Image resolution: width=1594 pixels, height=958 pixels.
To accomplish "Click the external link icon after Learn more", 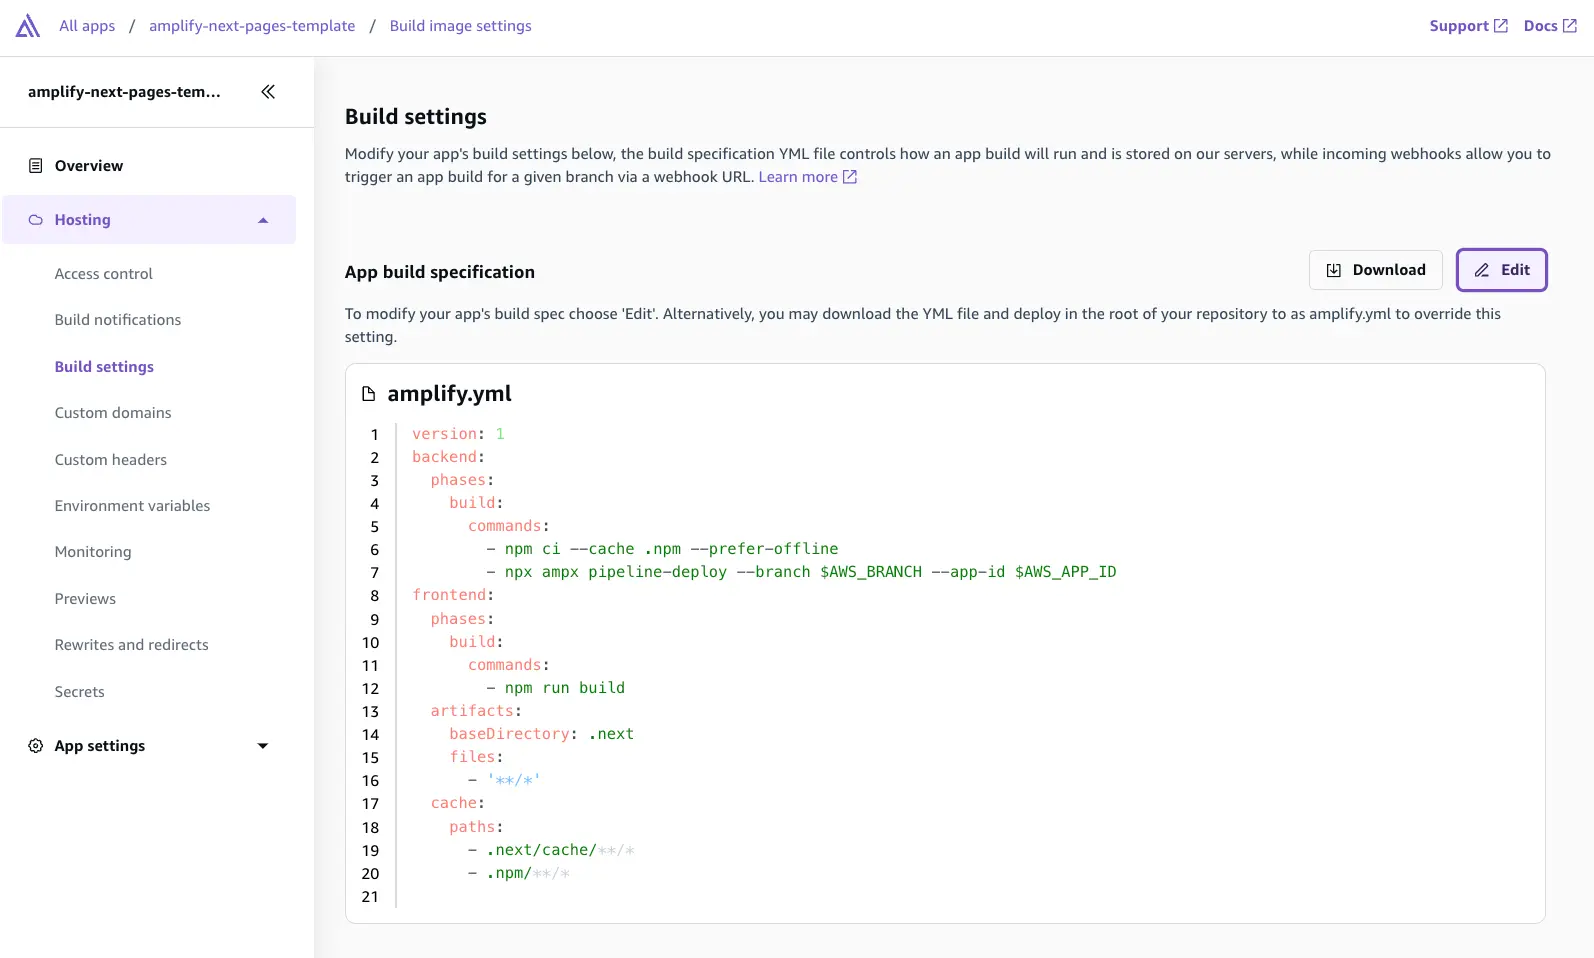I will [850, 177].
